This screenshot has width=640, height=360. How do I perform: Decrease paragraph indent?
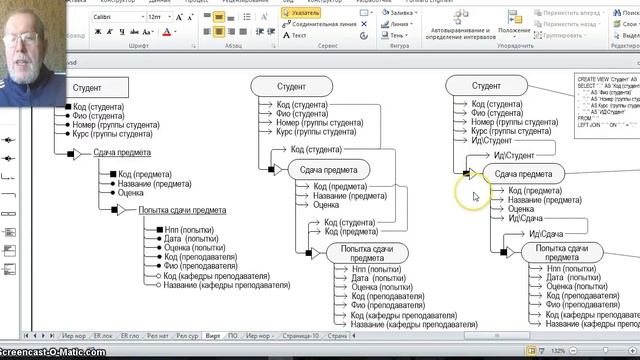260,31
